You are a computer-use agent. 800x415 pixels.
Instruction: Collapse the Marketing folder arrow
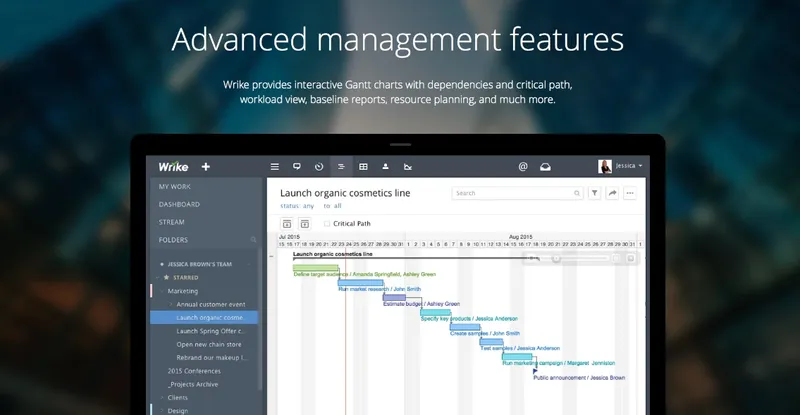pos(162,291)
